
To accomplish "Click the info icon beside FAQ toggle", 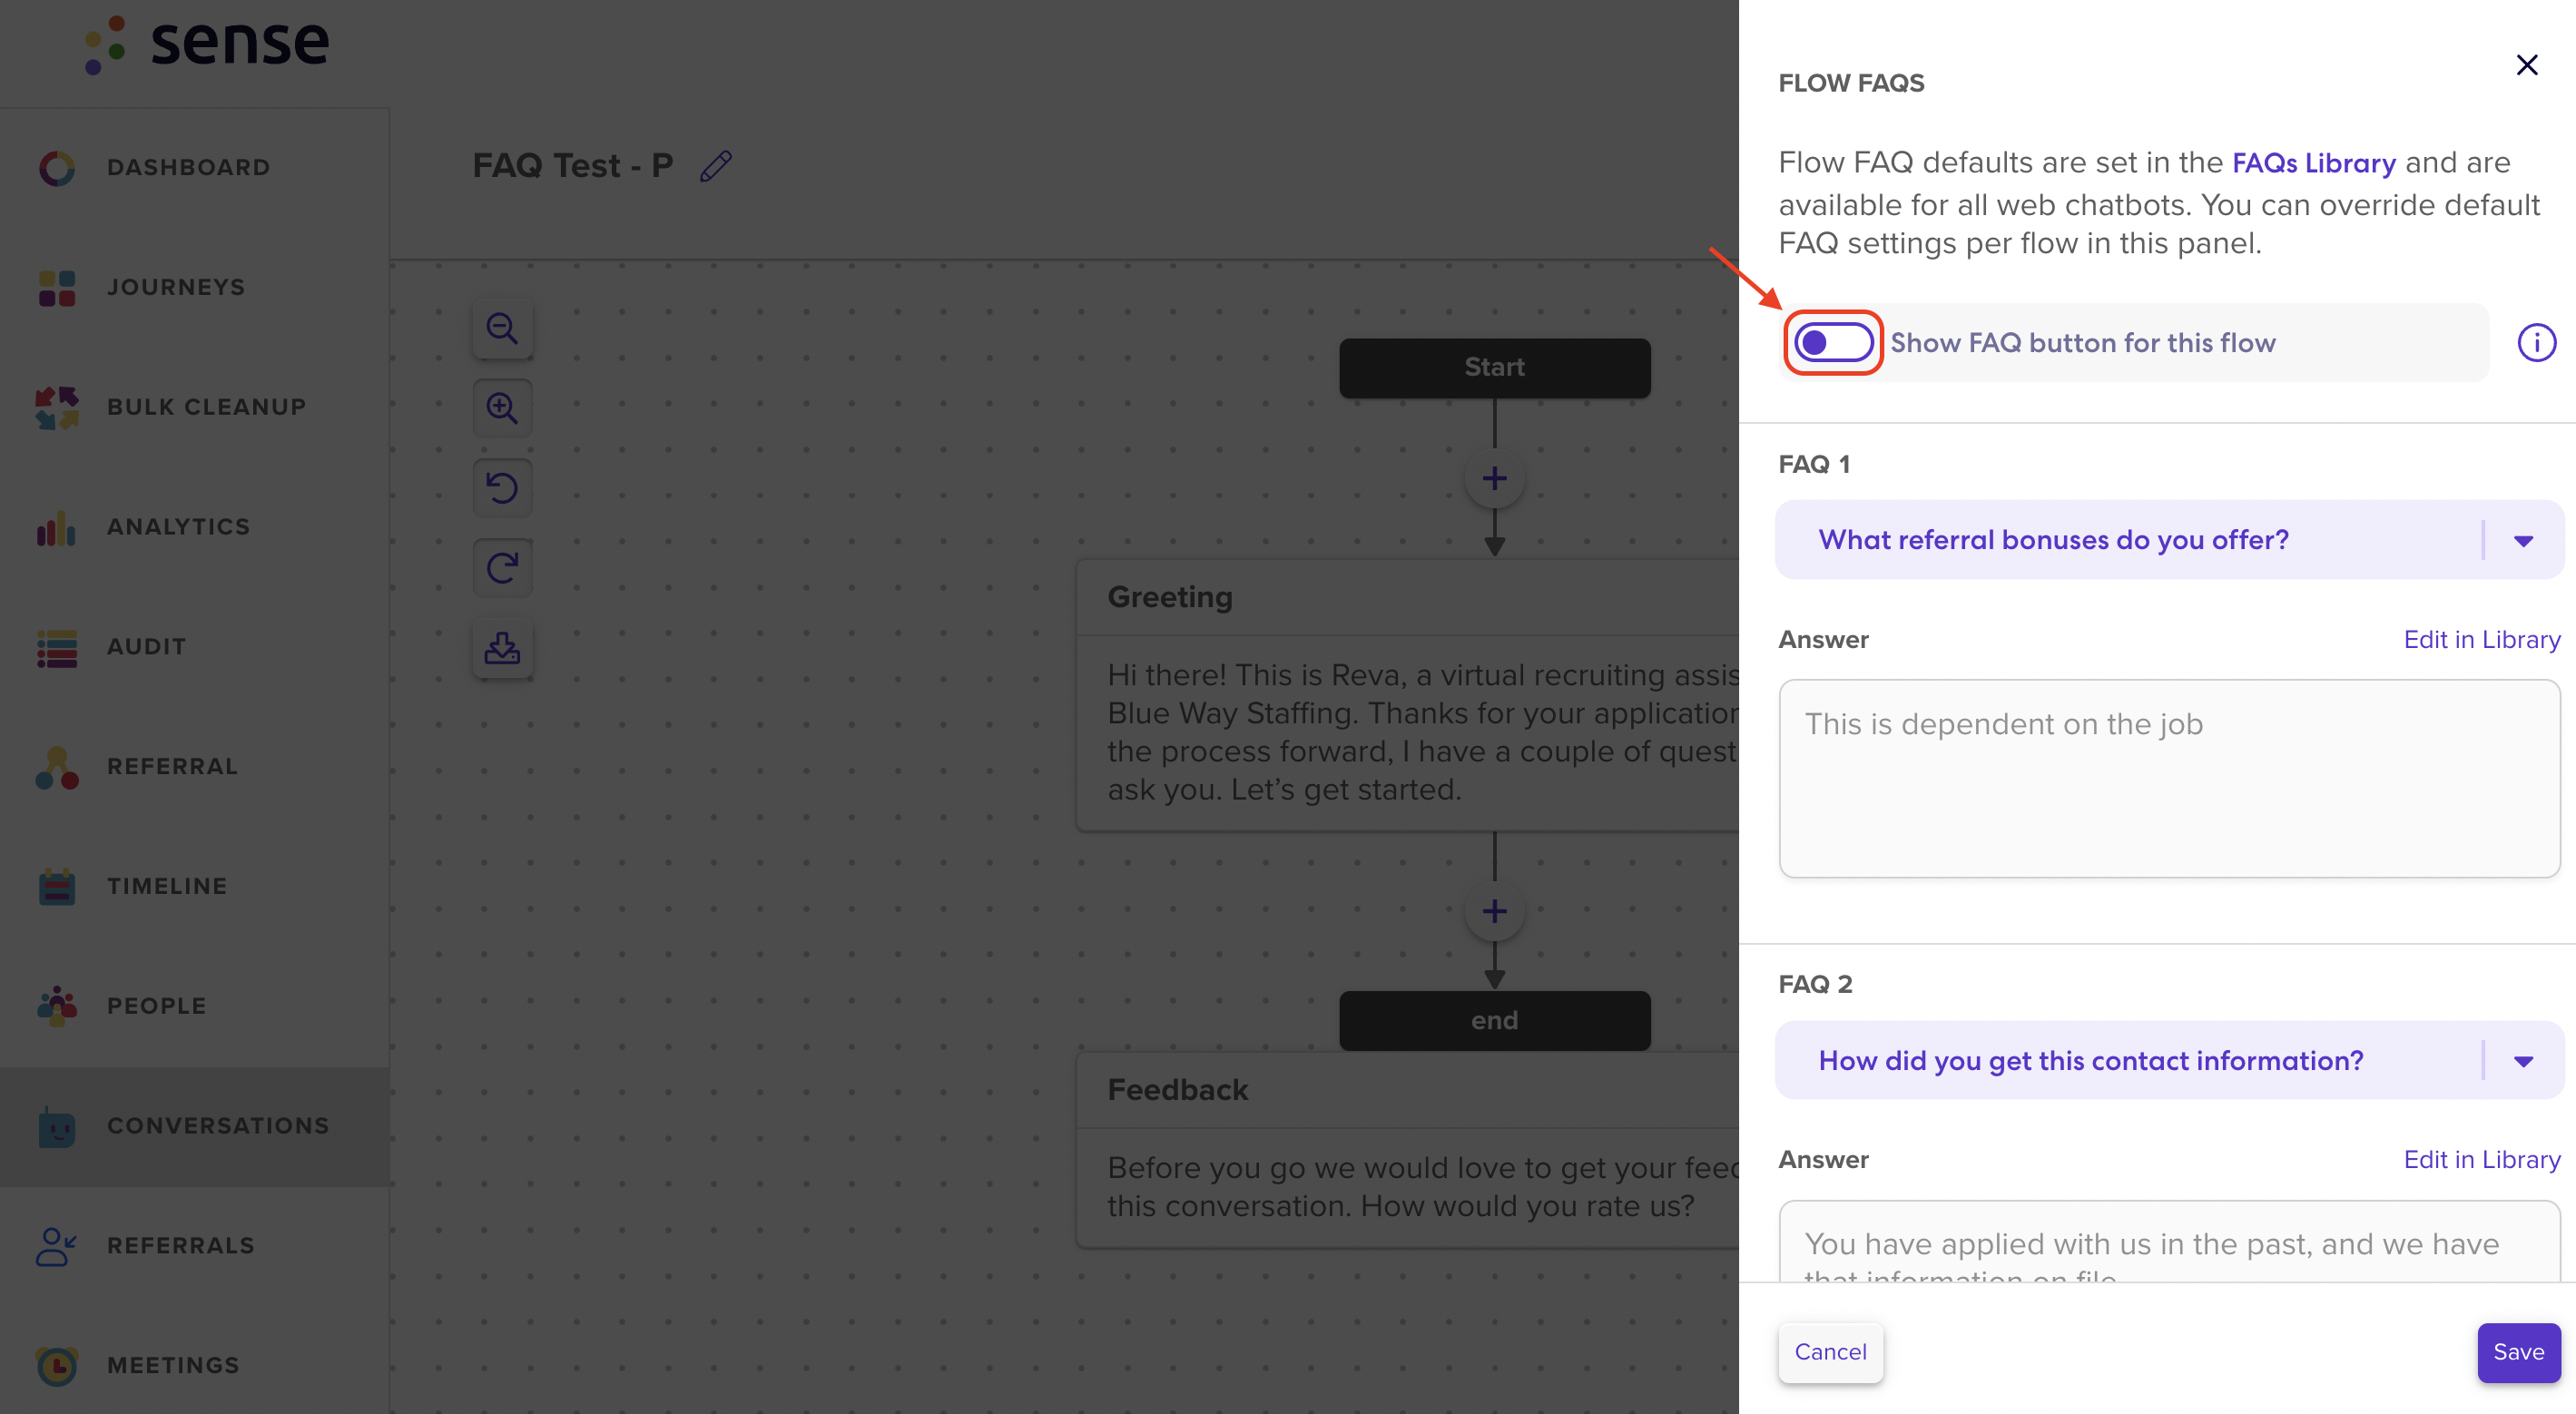I will (2536, 343).
